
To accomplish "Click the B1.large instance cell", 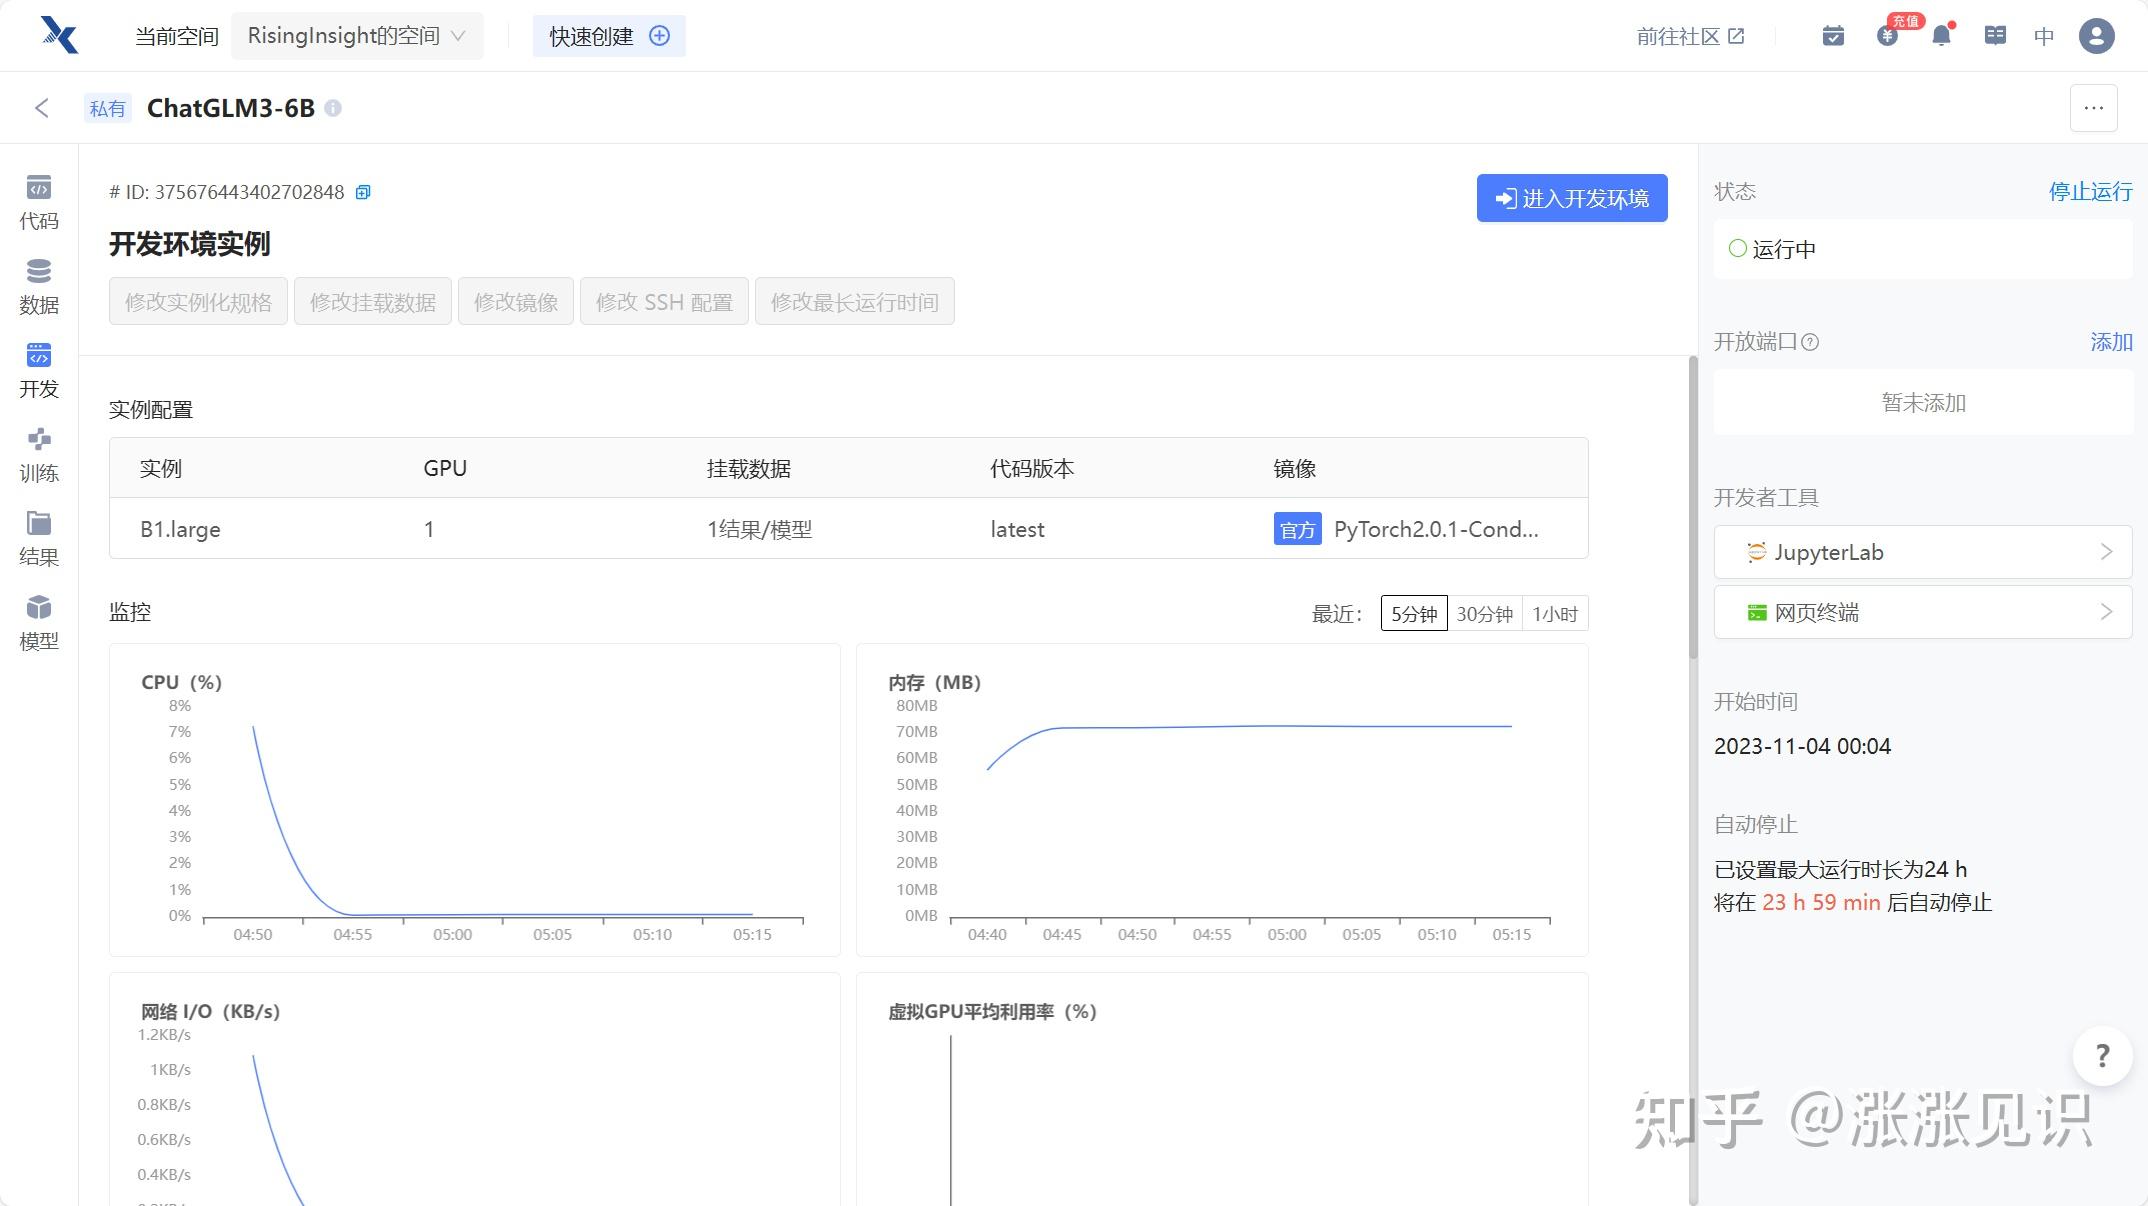I will (180, 529).
